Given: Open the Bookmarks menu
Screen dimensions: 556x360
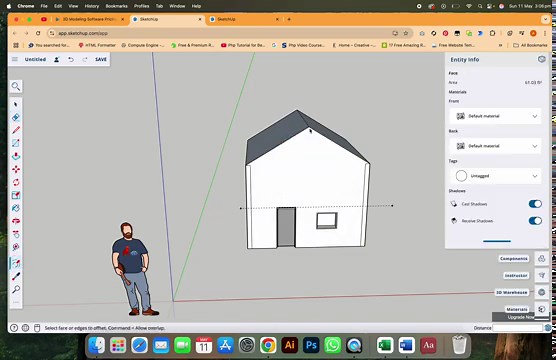Looking at the screenshot, I should click(x=116, y=6).
